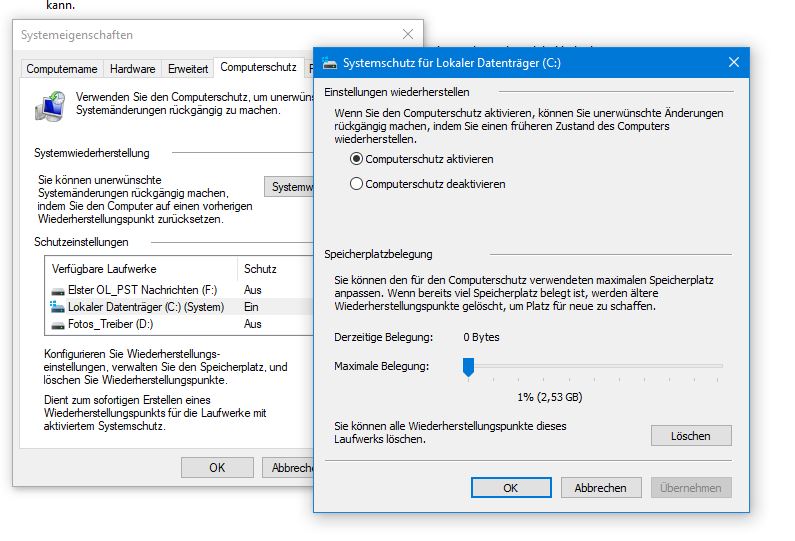Click drive icon in Systemschutz title bar
This screenshot has height=541, width=795.
point(330,63)
